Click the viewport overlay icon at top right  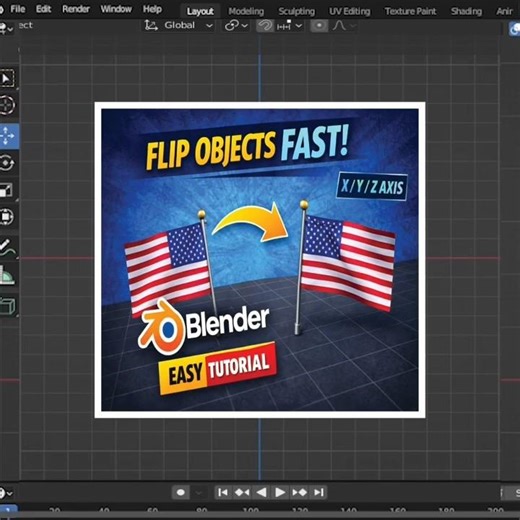pos(515,29)
